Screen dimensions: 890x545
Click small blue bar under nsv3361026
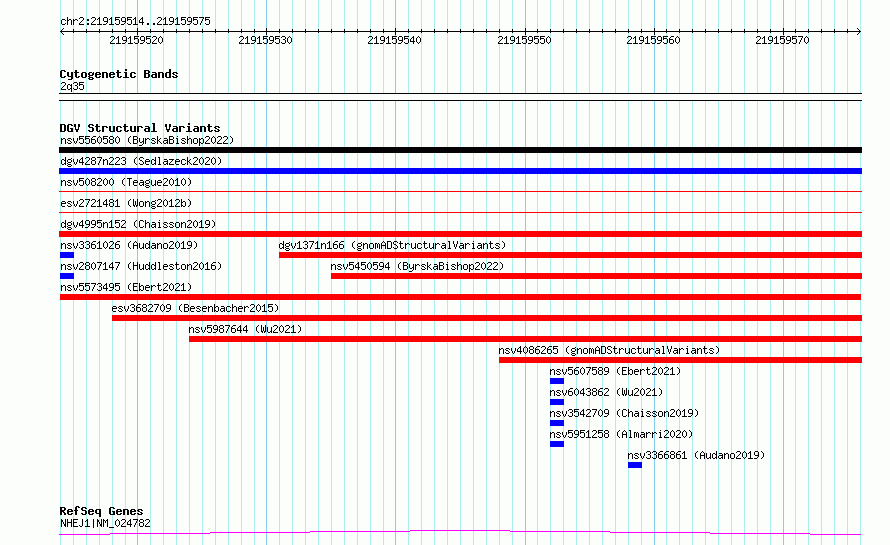pyautogui.click(x=67, y=255)
